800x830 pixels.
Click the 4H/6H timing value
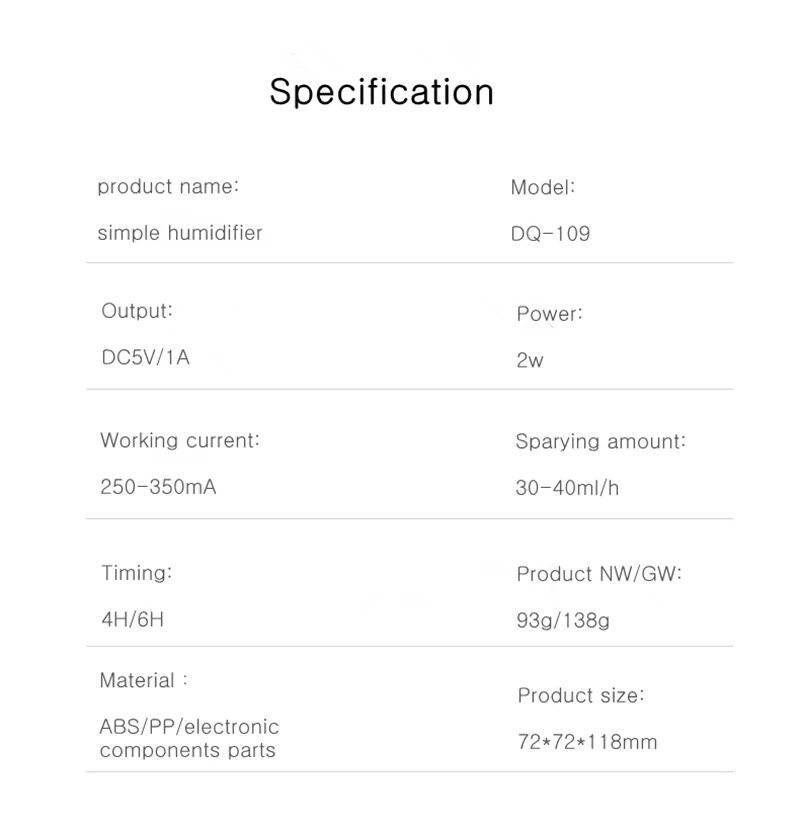132,619
